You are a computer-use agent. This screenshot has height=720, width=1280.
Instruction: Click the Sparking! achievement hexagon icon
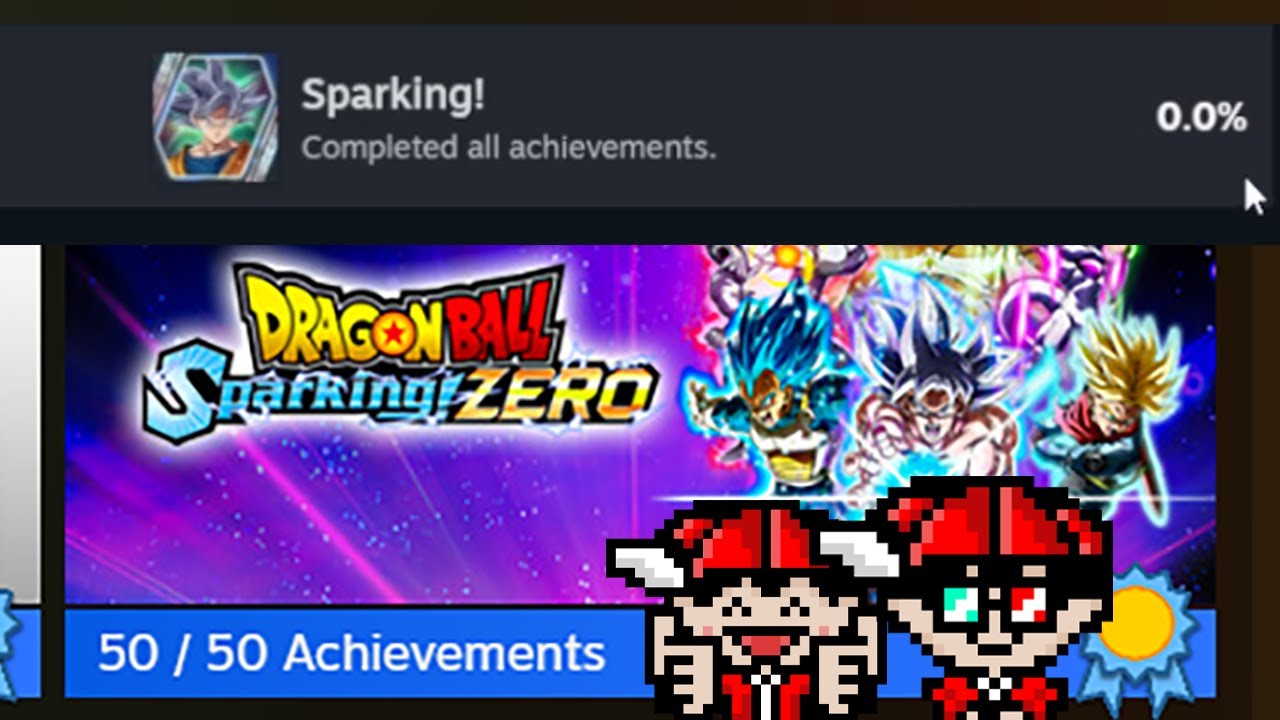[x=215, y=117]
